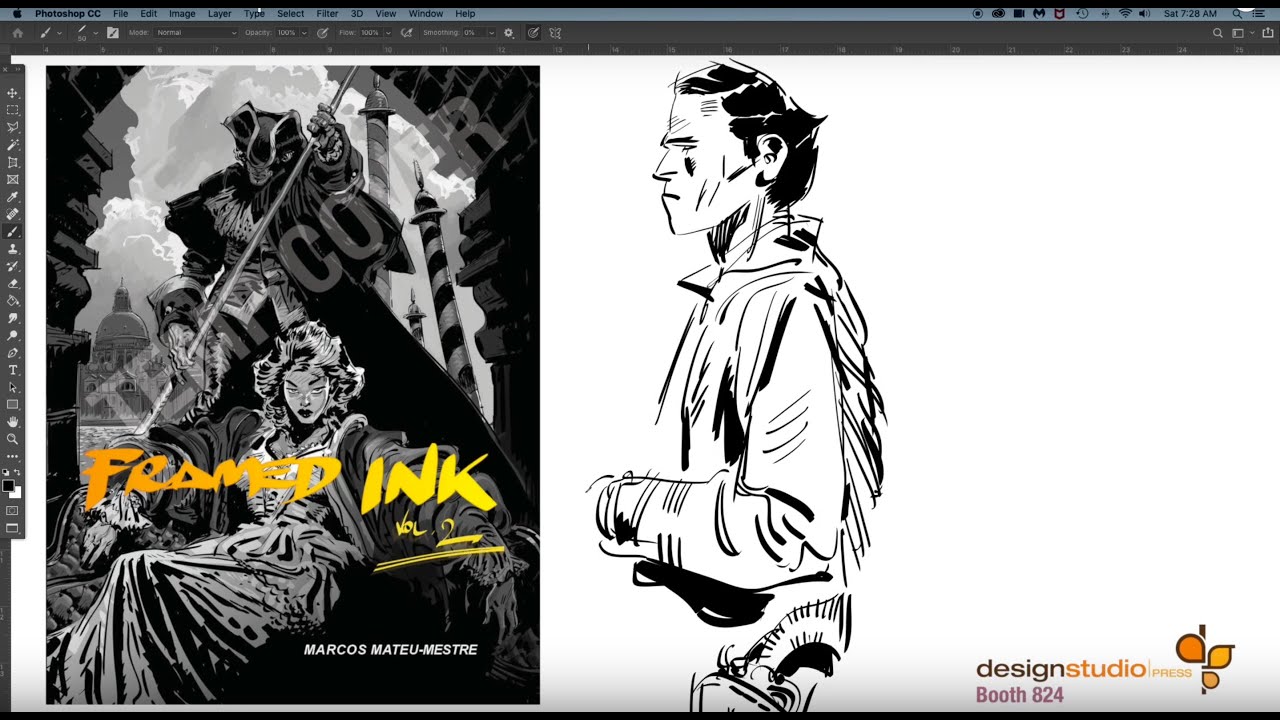Open the Opacity slider dropdown

click(303, 33)
